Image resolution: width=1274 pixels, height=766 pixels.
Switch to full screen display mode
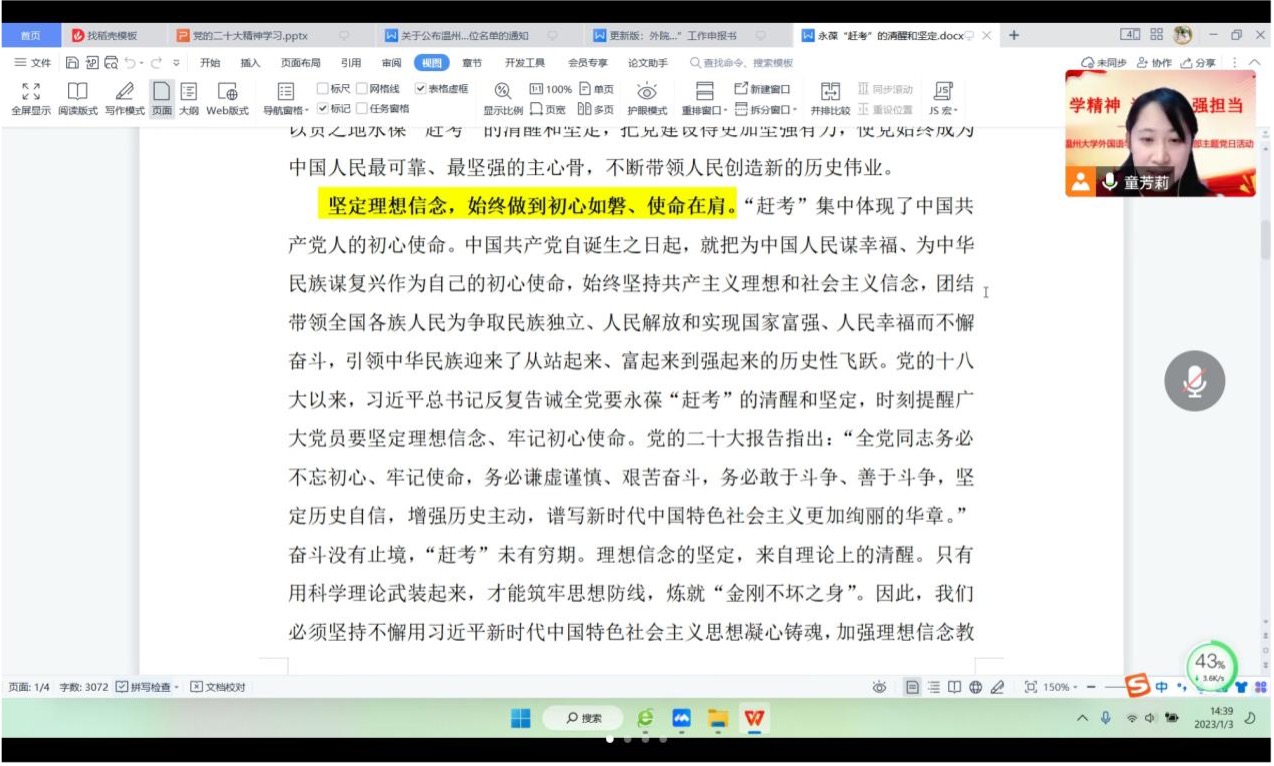pos(30,98)
